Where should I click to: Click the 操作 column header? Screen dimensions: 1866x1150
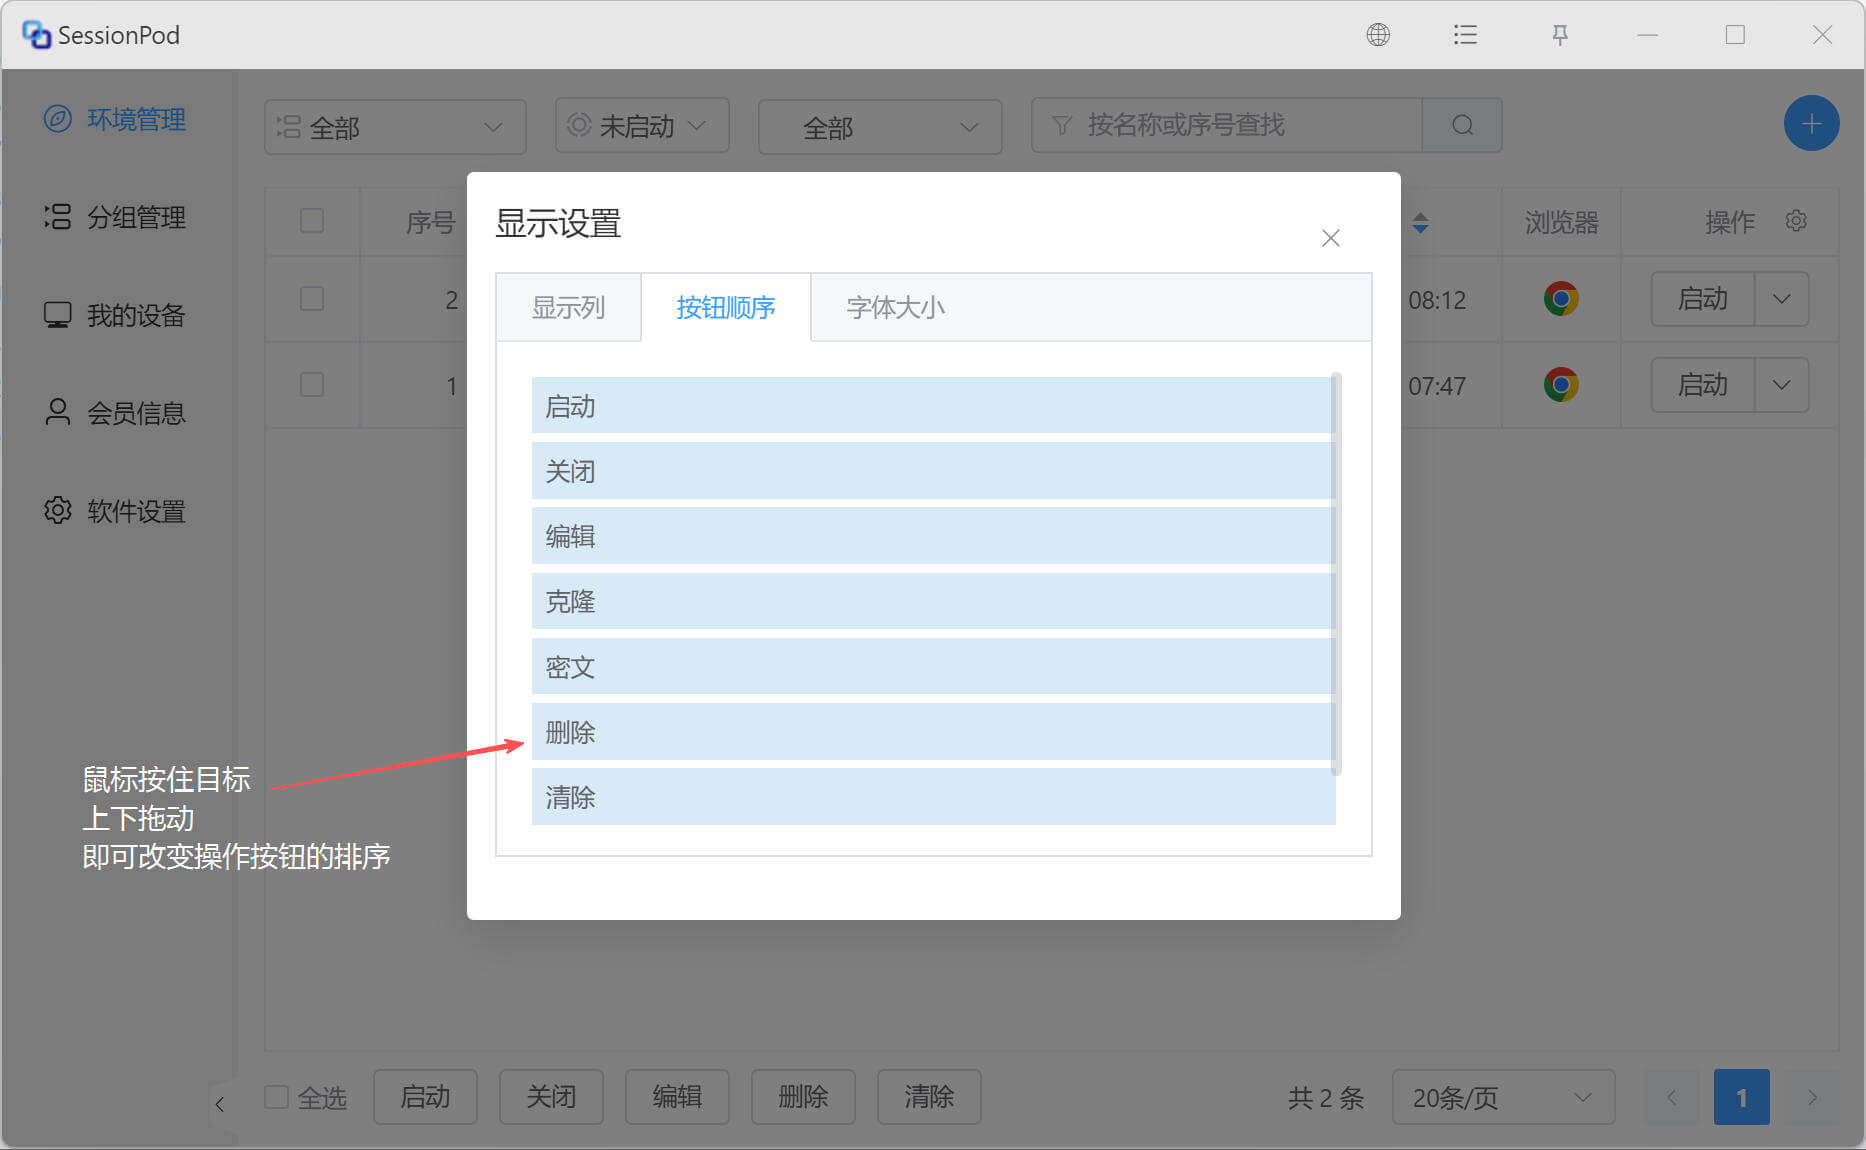pyautogui.click(x=1730, y=222)
